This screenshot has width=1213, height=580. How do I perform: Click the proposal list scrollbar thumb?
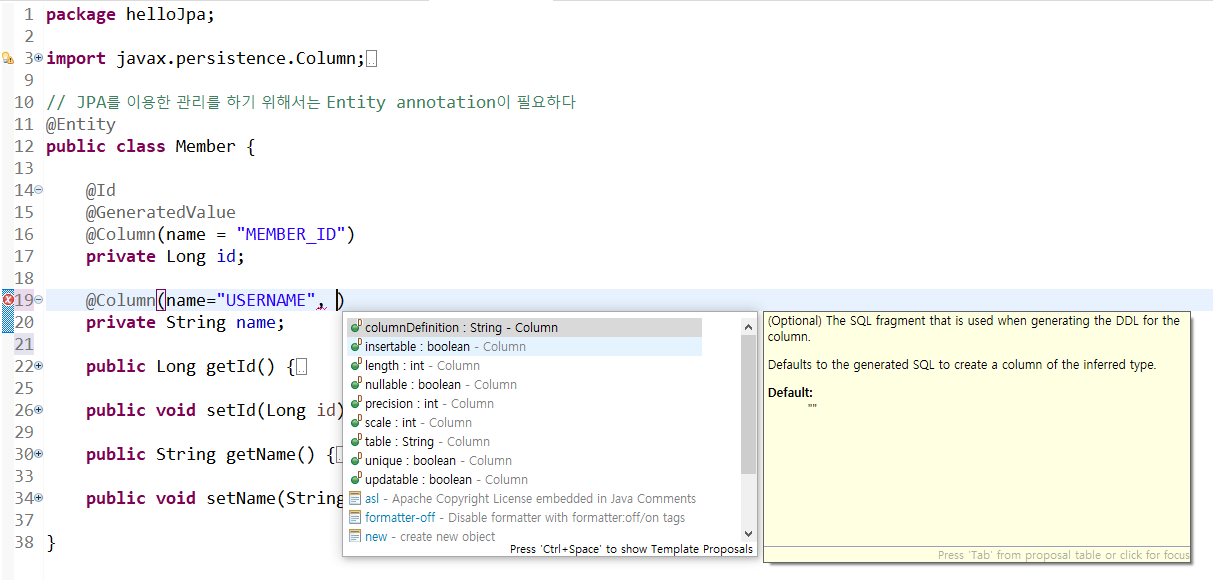point(749,404)
